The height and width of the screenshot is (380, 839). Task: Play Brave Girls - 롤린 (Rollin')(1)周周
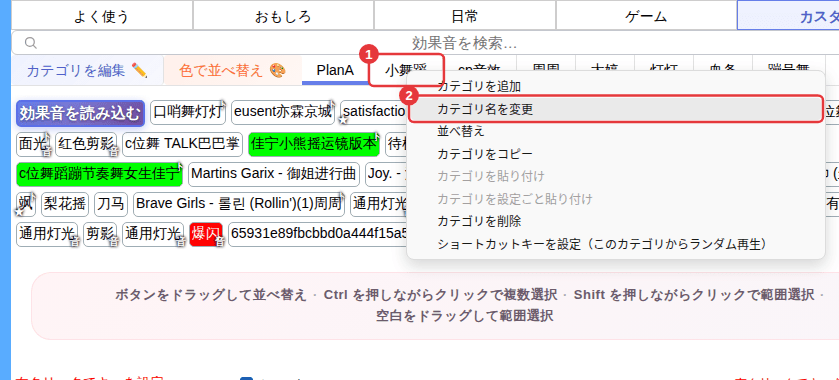(239, 204)
